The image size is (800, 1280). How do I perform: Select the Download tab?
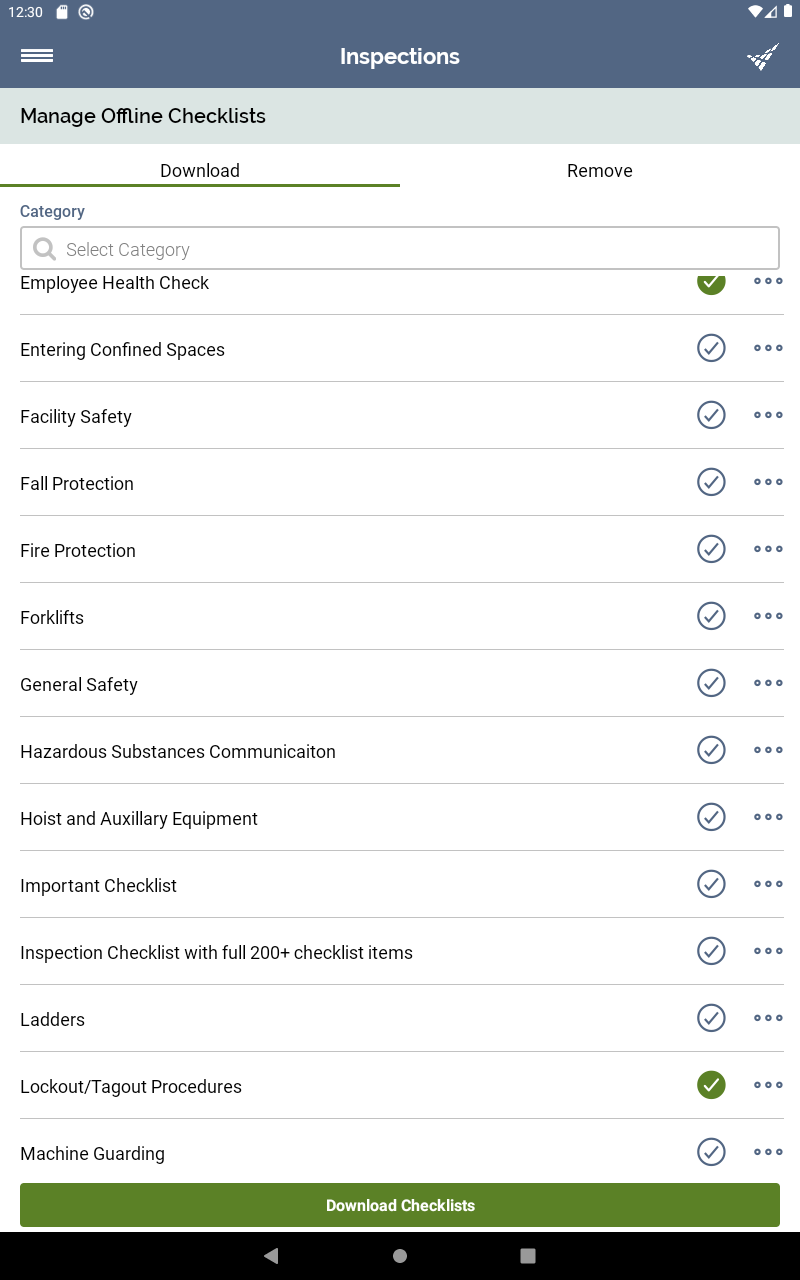pyautogui.click(x=200, y=170)
